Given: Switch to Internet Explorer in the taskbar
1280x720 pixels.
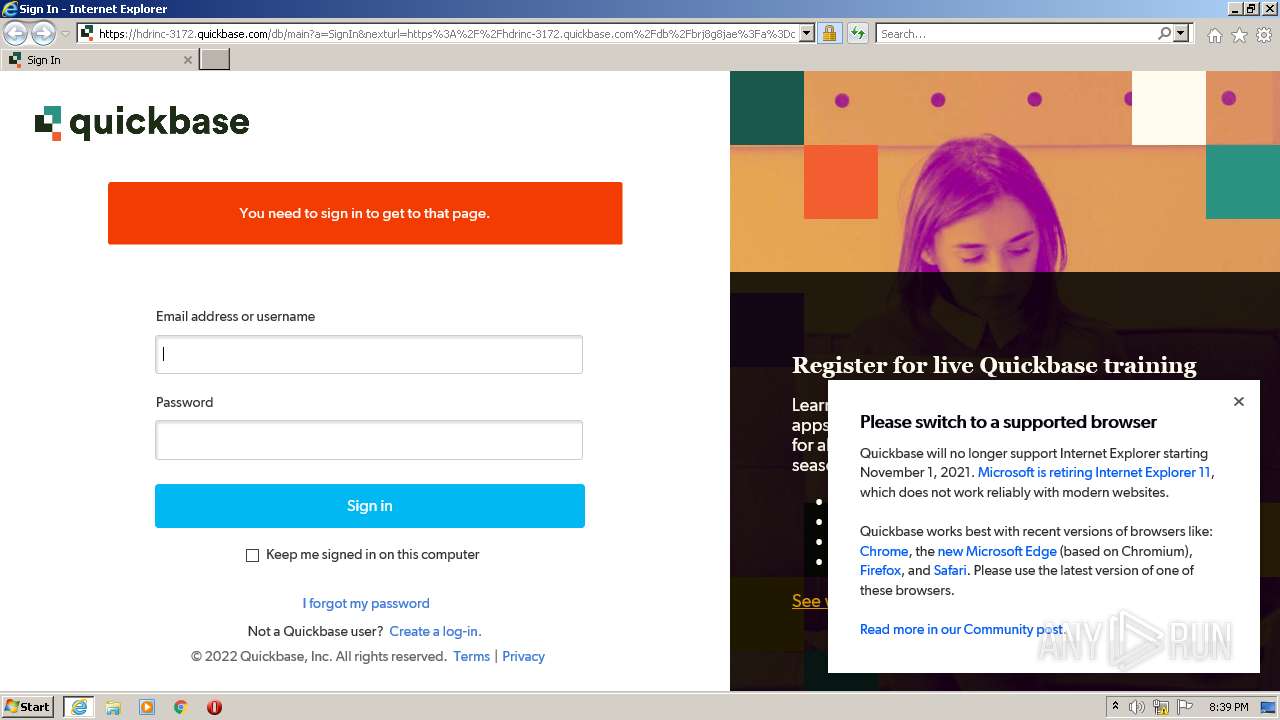Looking at the screenshot, I should (x=78, y=707).
